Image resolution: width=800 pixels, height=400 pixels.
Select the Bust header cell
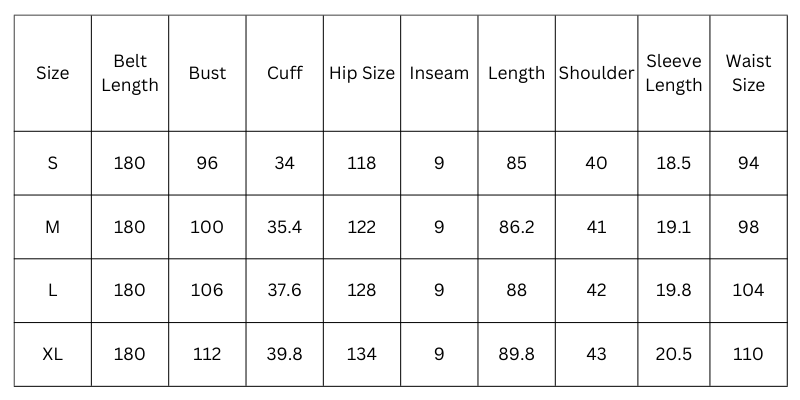[207, 73]
